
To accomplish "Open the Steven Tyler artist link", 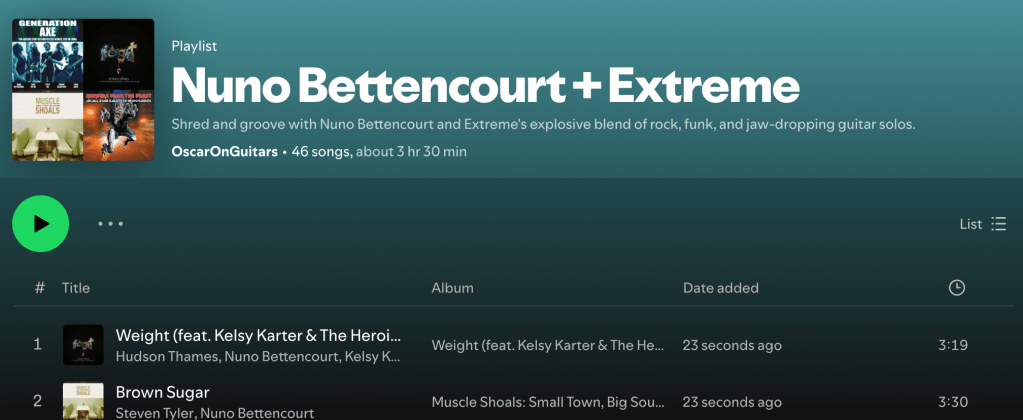I will tap(152, 412).
